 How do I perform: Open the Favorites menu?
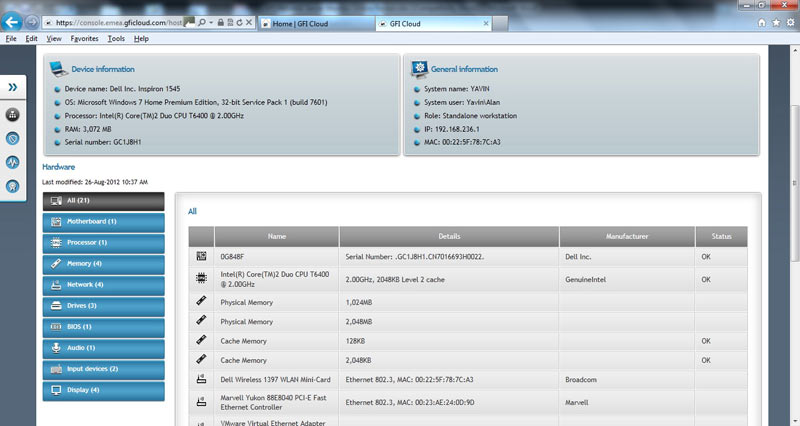click(84, 39)
